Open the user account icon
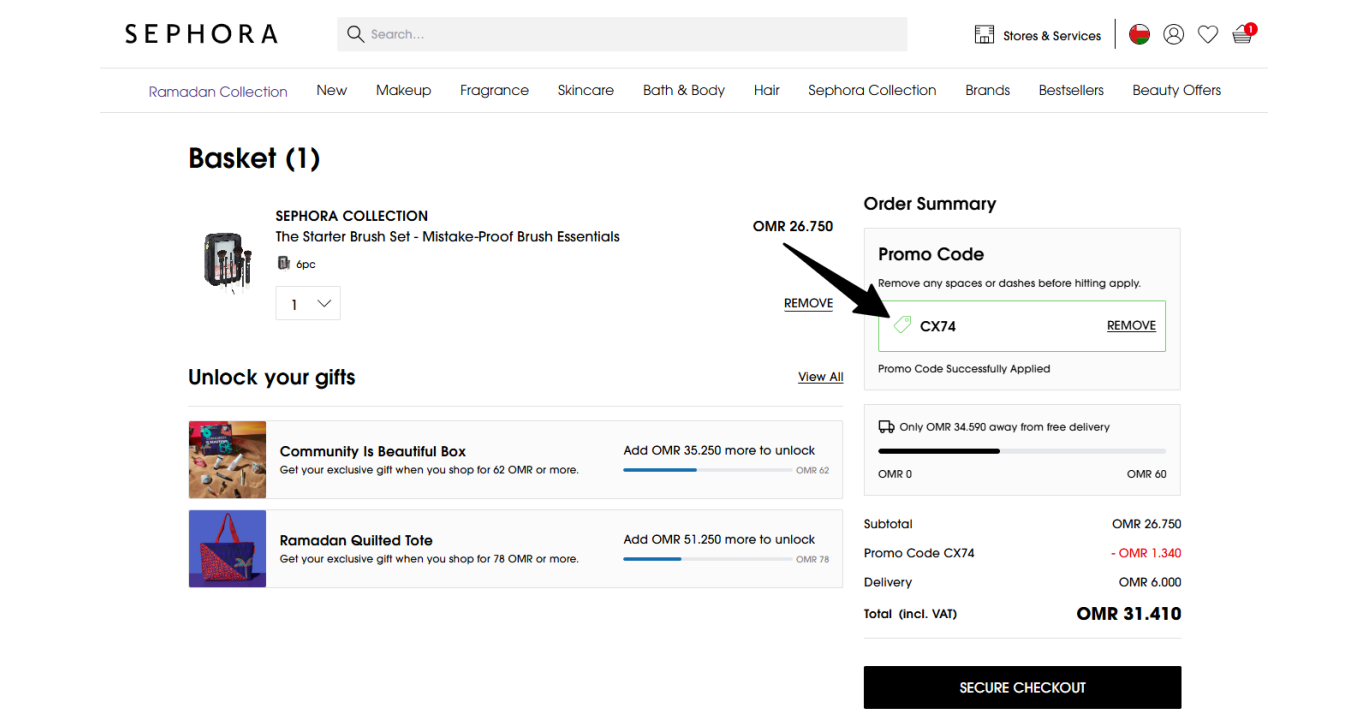 pyautogui.click(x=1174, y=35)
